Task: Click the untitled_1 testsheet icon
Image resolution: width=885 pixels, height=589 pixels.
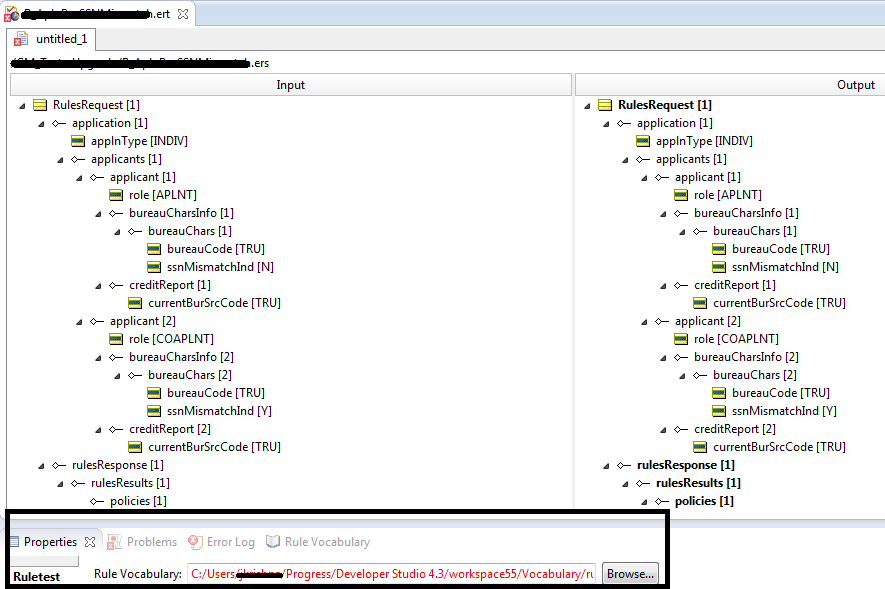Action: (21, 39)
